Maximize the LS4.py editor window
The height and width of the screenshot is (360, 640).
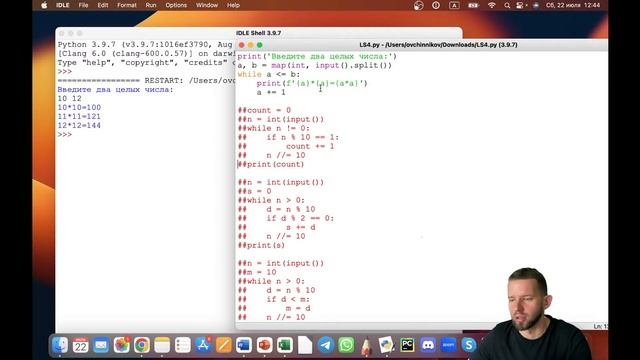[x=260, y=45]
